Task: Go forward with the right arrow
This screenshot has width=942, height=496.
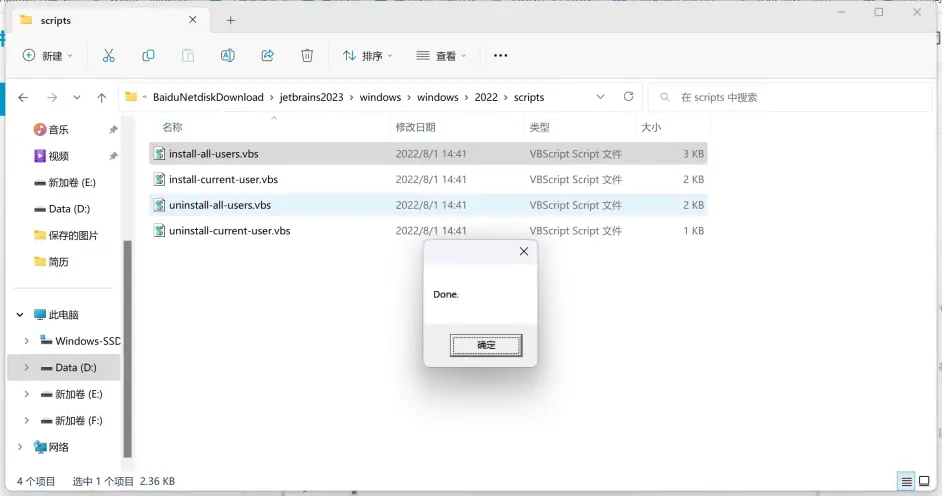Action: point(52,97)
